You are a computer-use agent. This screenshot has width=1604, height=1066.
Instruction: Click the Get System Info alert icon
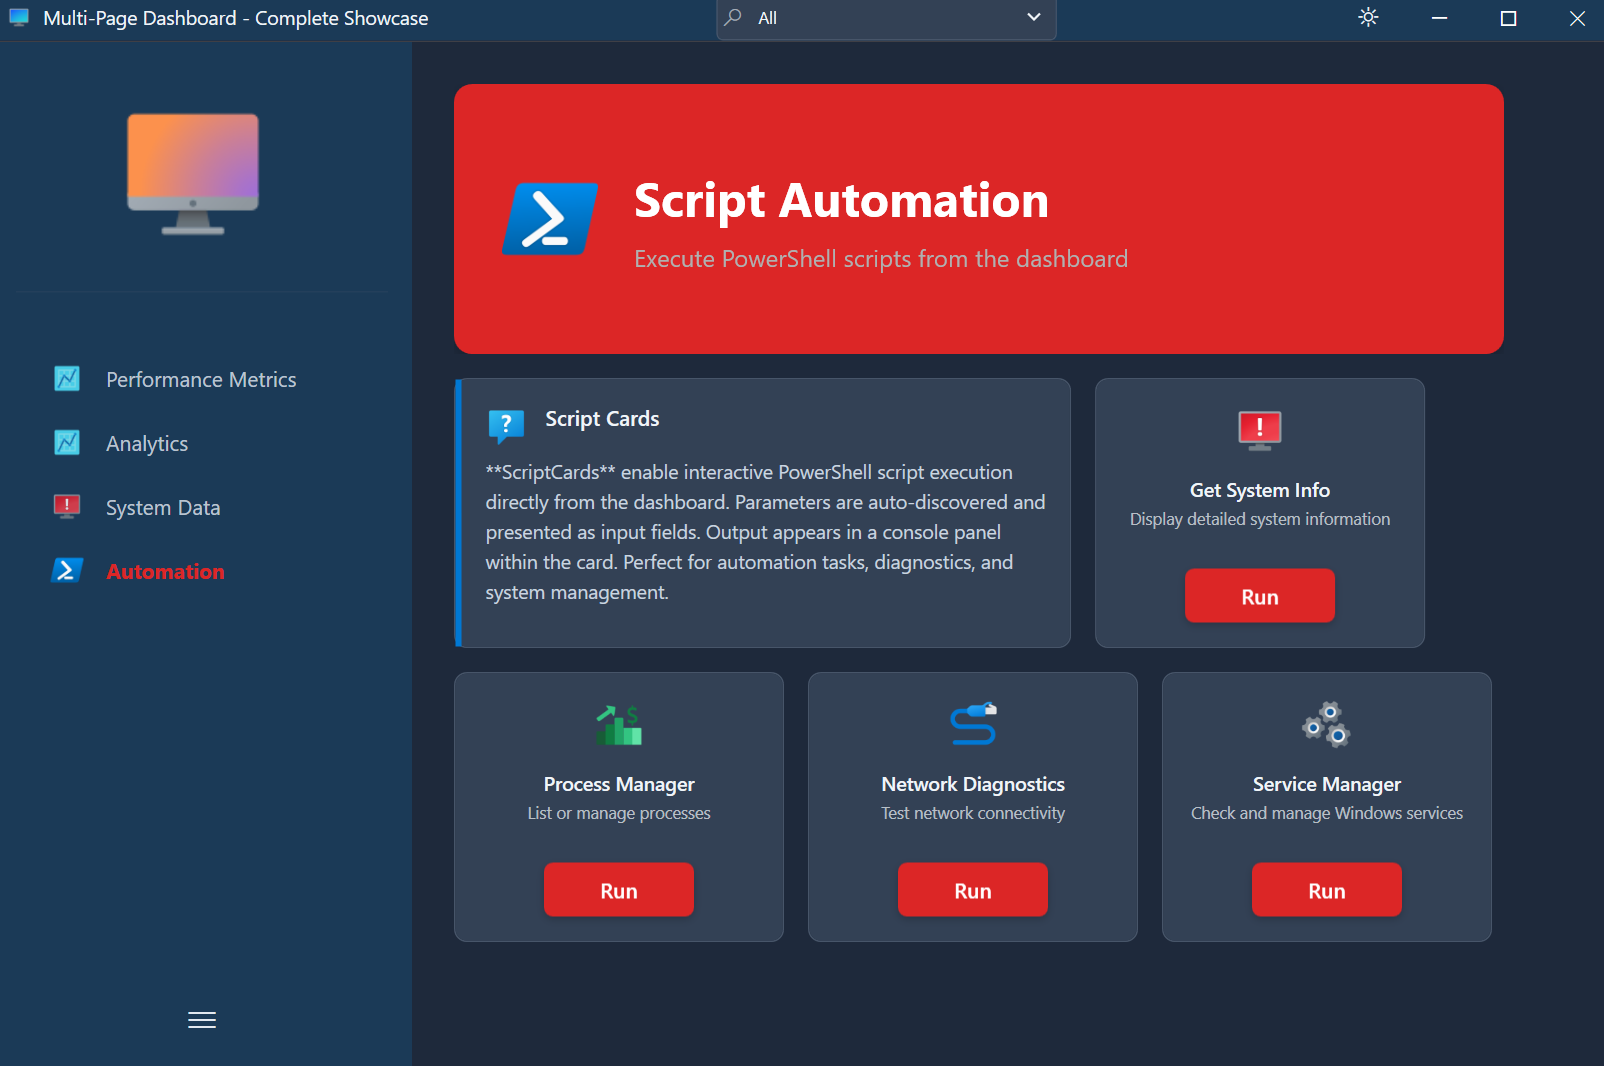[1260, 431]
